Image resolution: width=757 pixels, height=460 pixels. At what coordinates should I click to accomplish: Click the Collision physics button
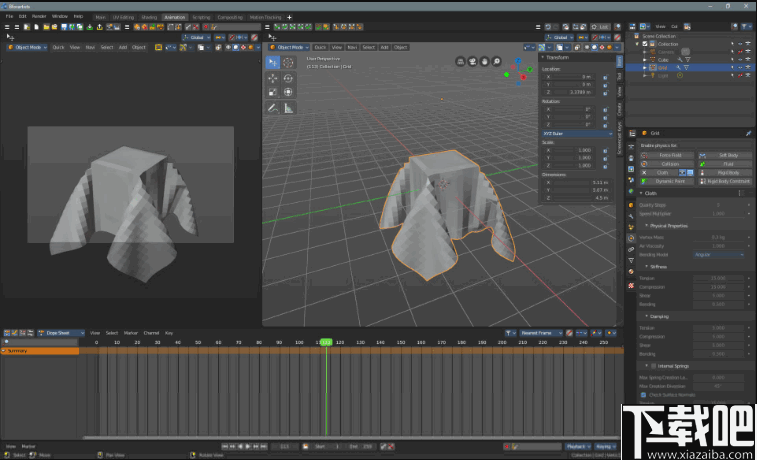[x=667, y=164]
